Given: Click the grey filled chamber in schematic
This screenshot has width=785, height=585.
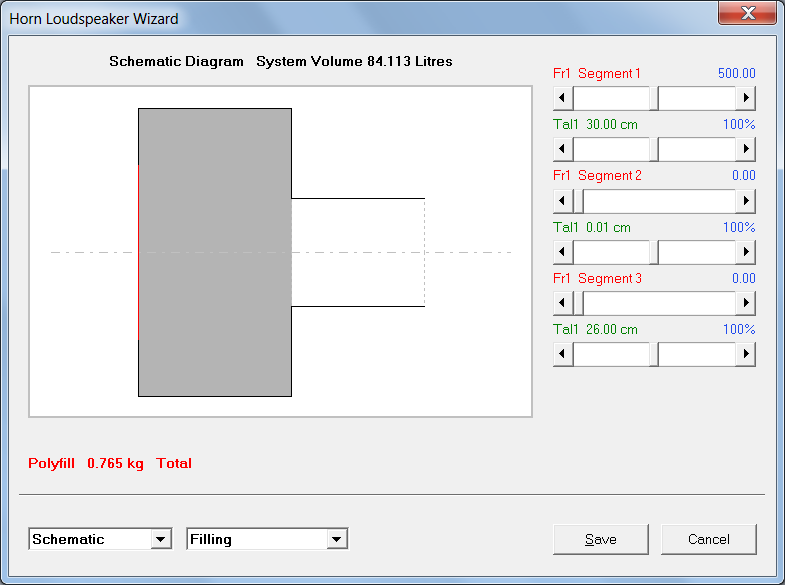Looking at the screenshot, I should (215, 252).
